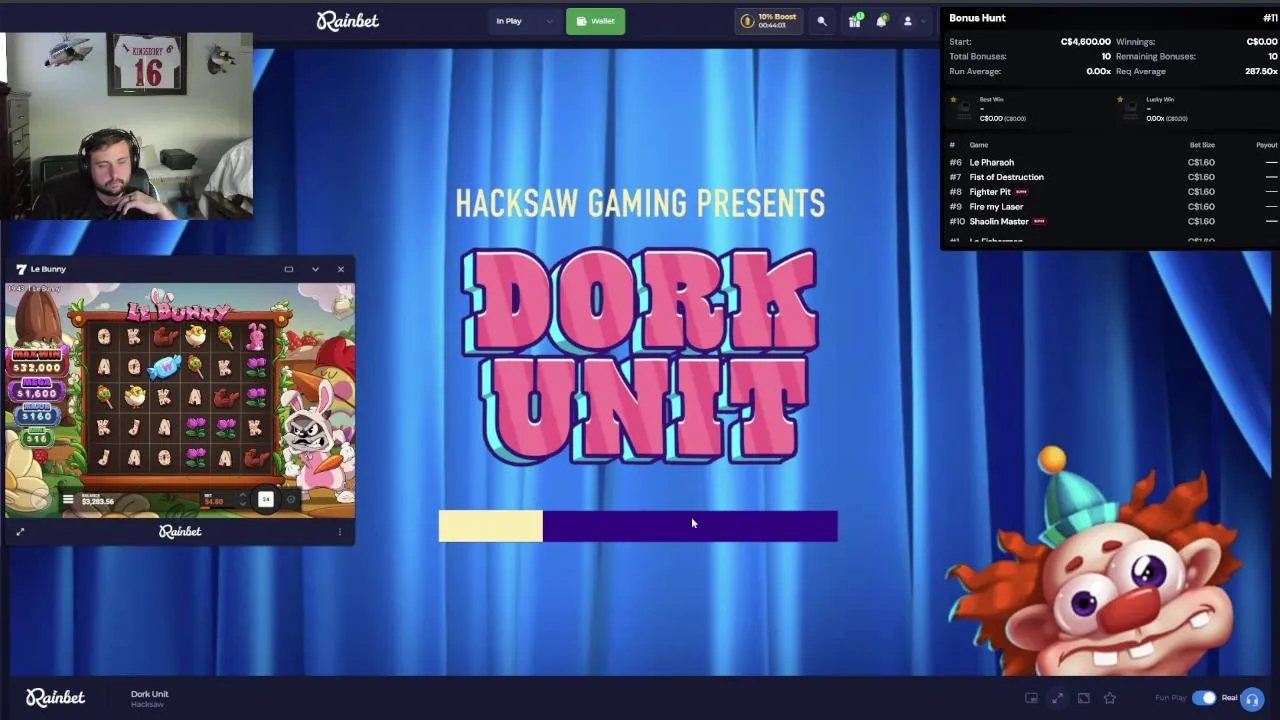Screen dimensions: 1280x720
Task: Click the Dork Unit game title
Action: (x=150, y=694)
